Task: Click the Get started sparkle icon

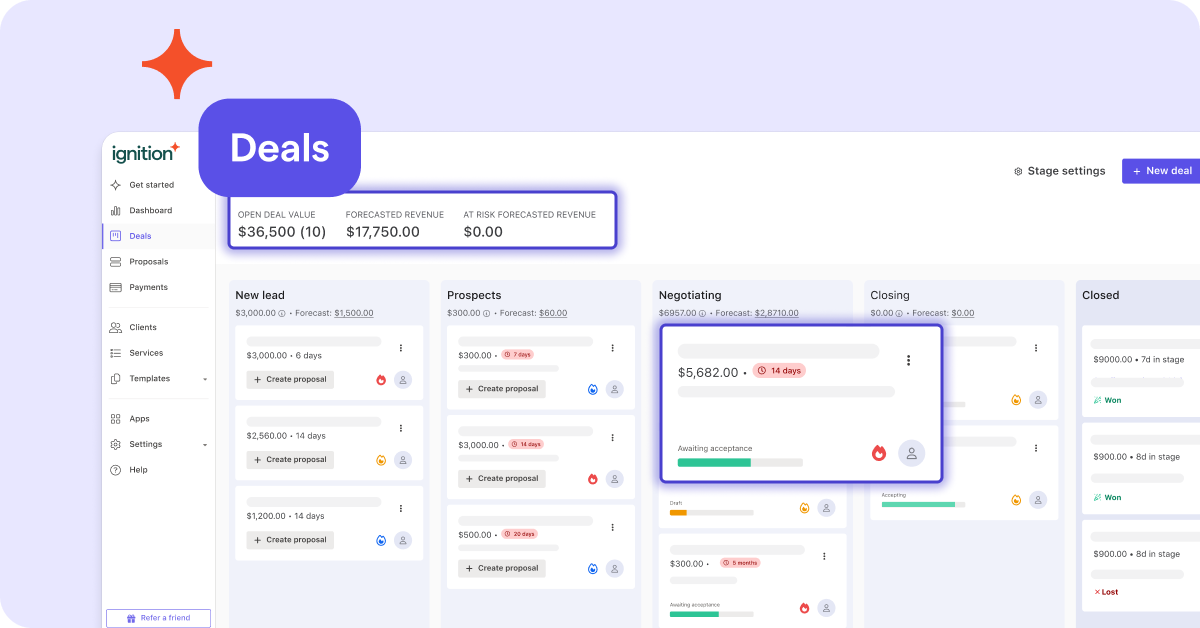Action: tap(116, 185)
